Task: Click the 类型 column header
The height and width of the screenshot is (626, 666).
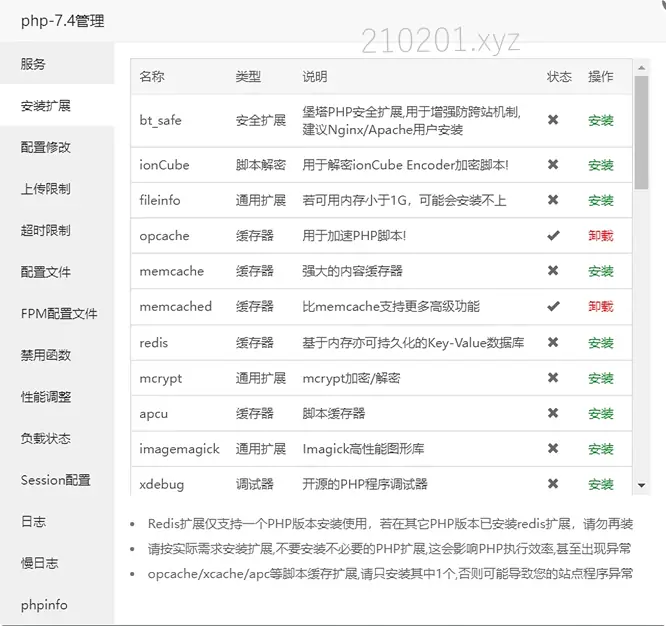Action: [x=248, y=76]
